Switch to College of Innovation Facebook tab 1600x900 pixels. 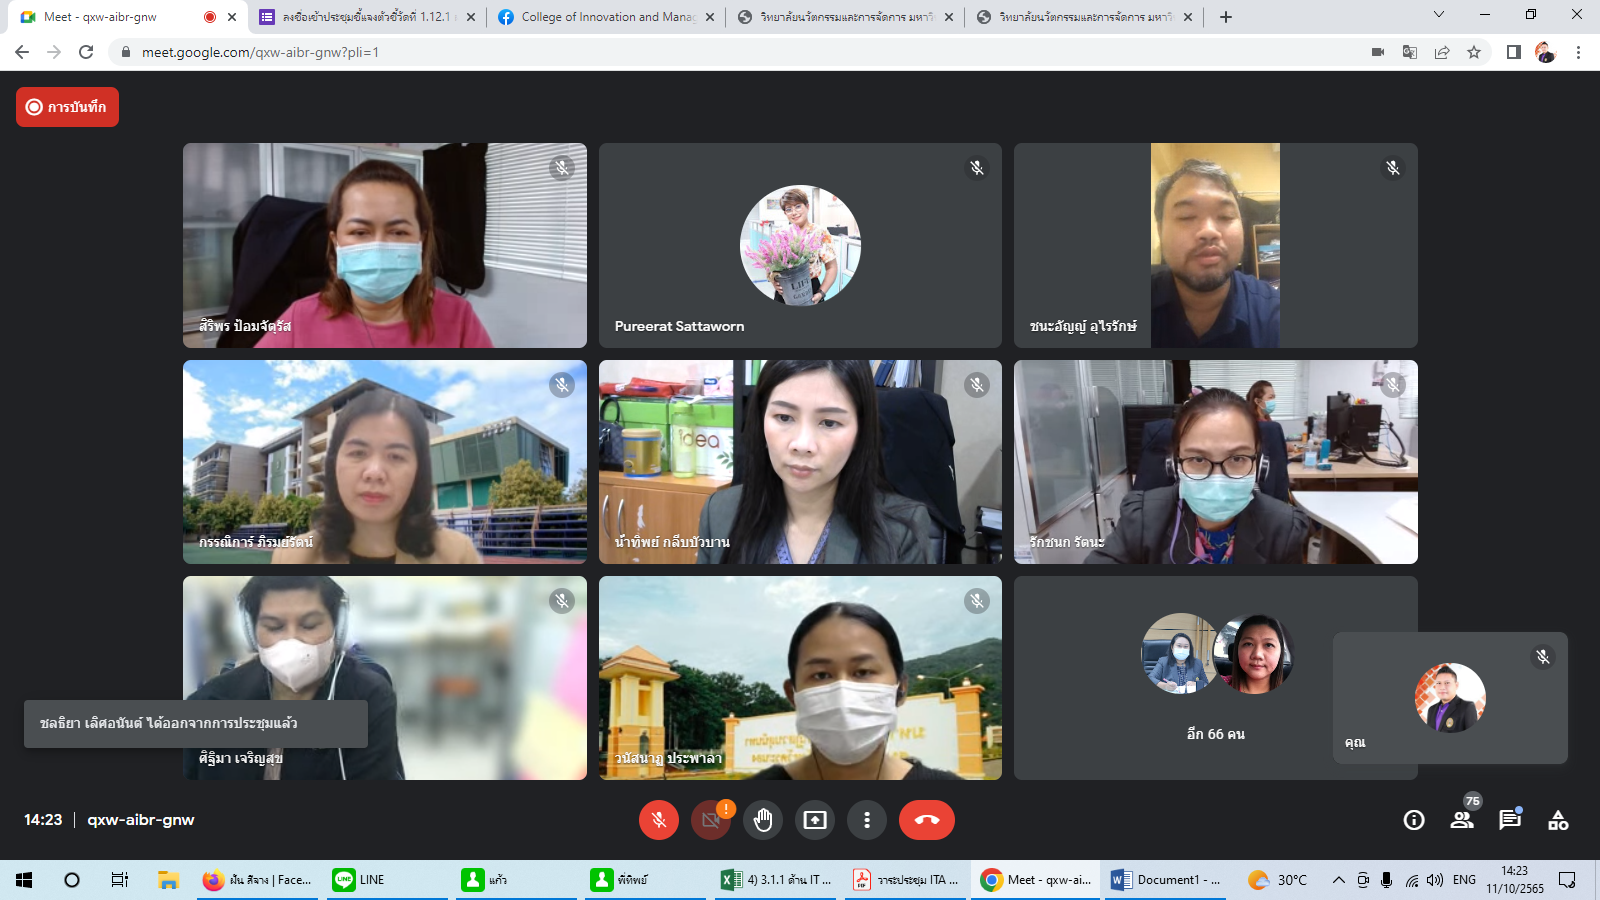(606, 17)
